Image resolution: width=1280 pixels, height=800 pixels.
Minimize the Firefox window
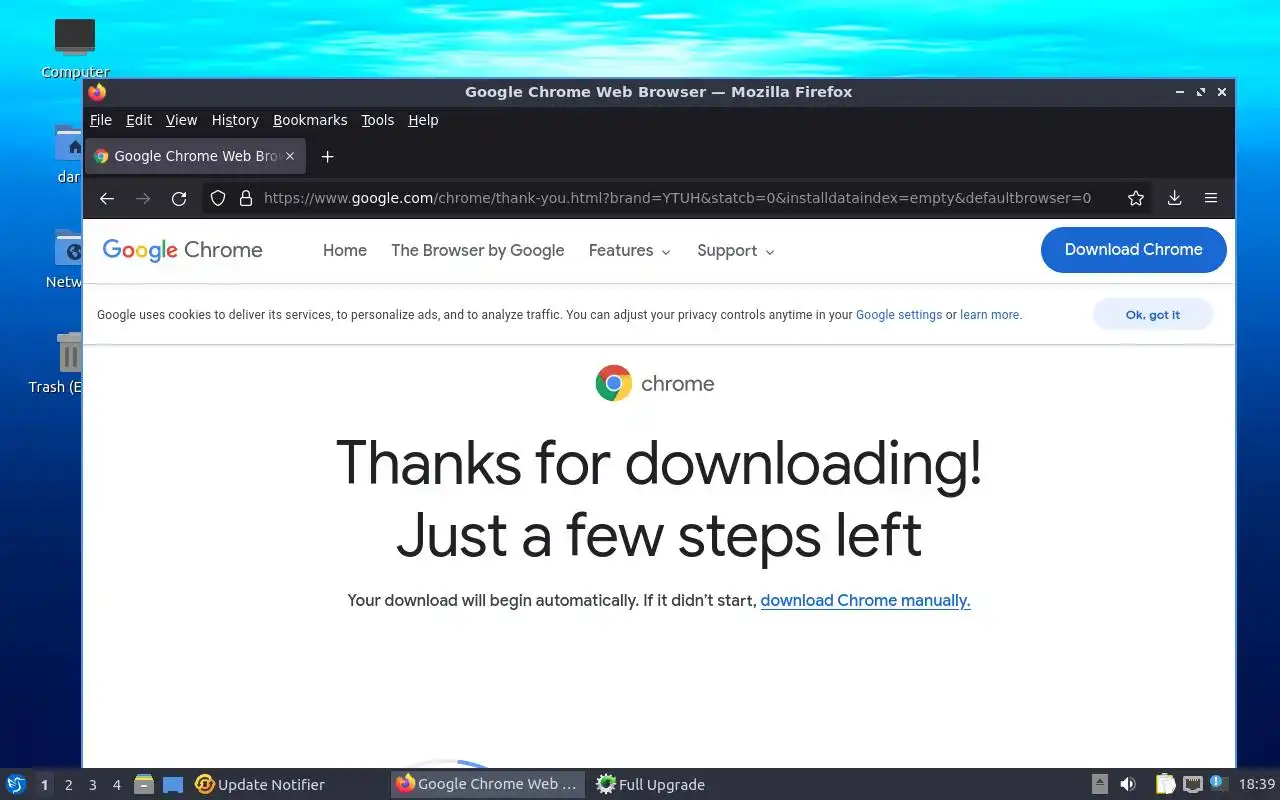coord(1180,92)
